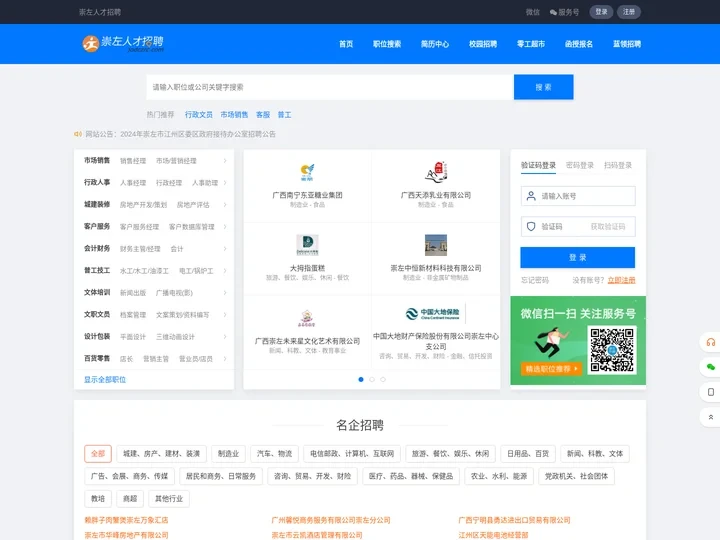Select the 教培 filter tag

click(98, 499)
